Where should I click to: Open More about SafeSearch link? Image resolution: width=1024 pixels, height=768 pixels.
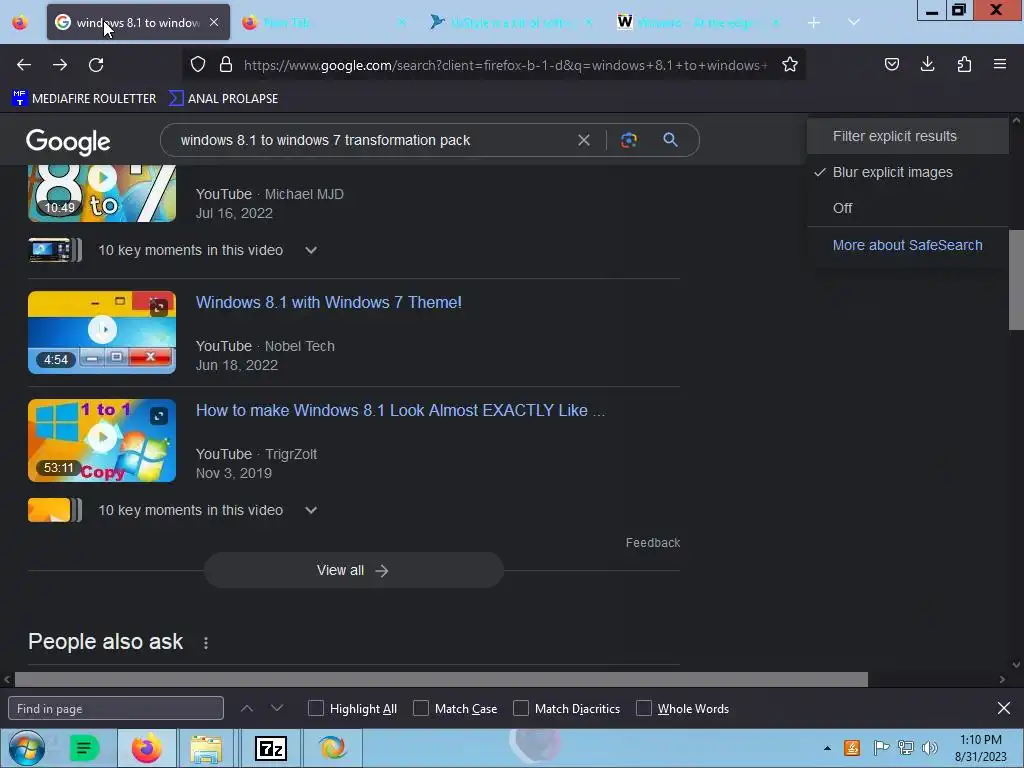click(907, 245)
